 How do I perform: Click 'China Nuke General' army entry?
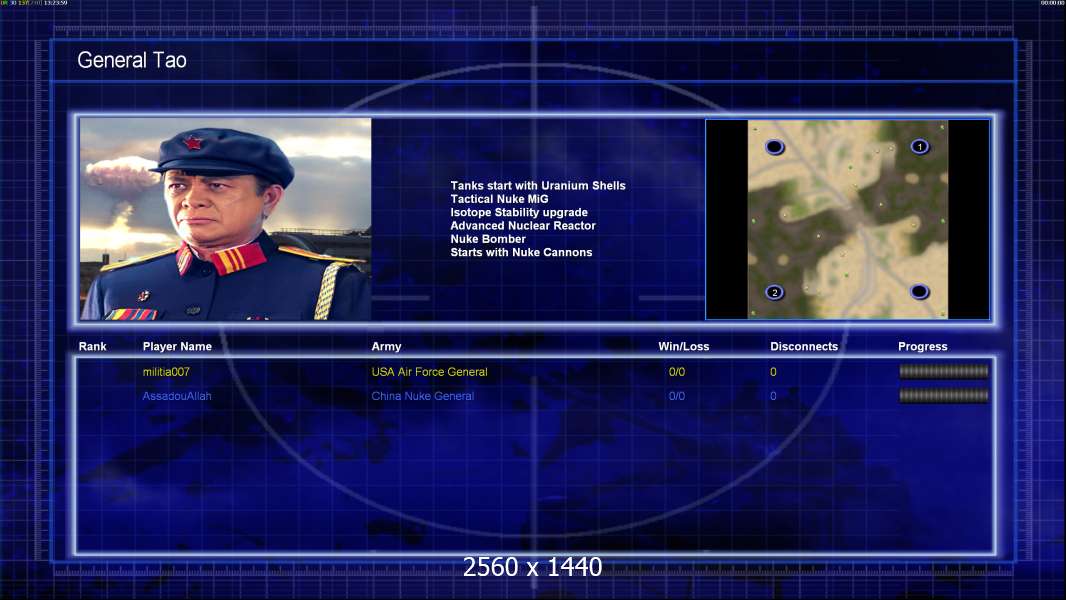422,396
